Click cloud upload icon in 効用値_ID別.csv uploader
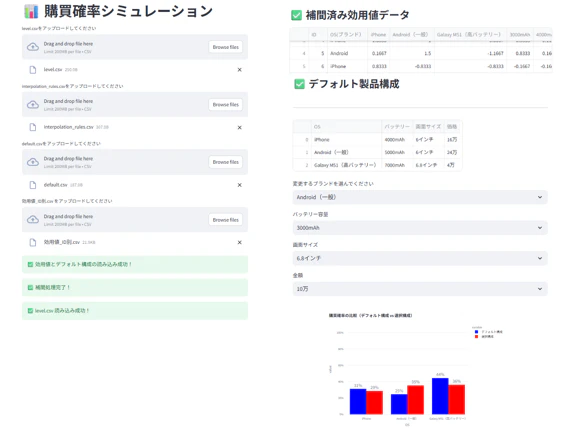The height and width of the screenshot is (434, 581). (x=33, y=219)
